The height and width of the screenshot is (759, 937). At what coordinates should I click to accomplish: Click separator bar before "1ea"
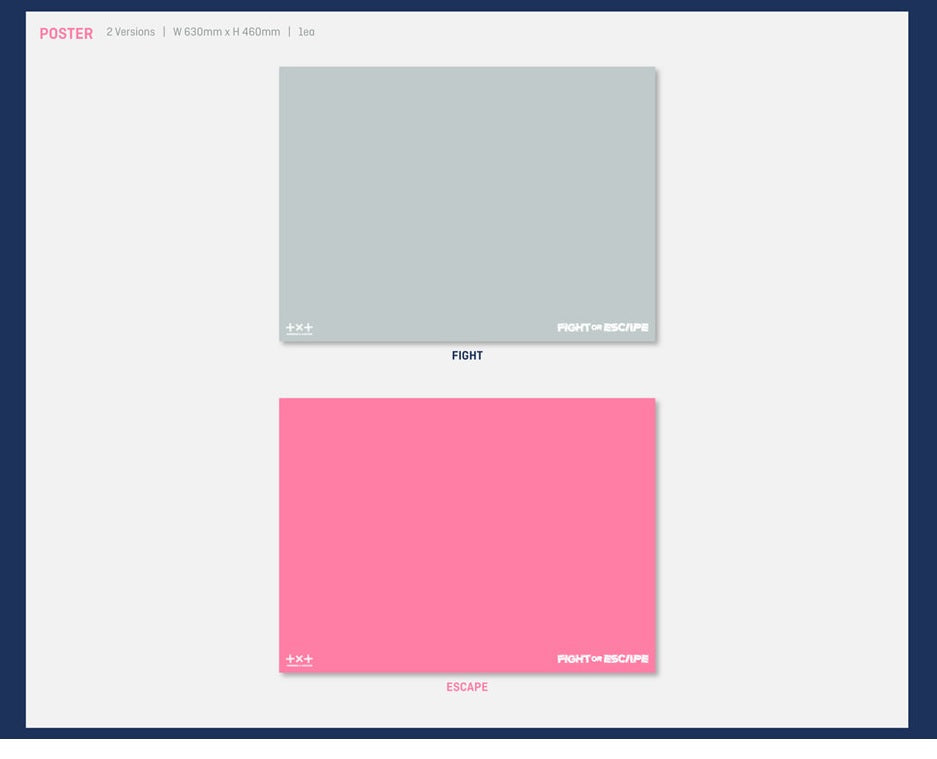click(x=289, y=32)
